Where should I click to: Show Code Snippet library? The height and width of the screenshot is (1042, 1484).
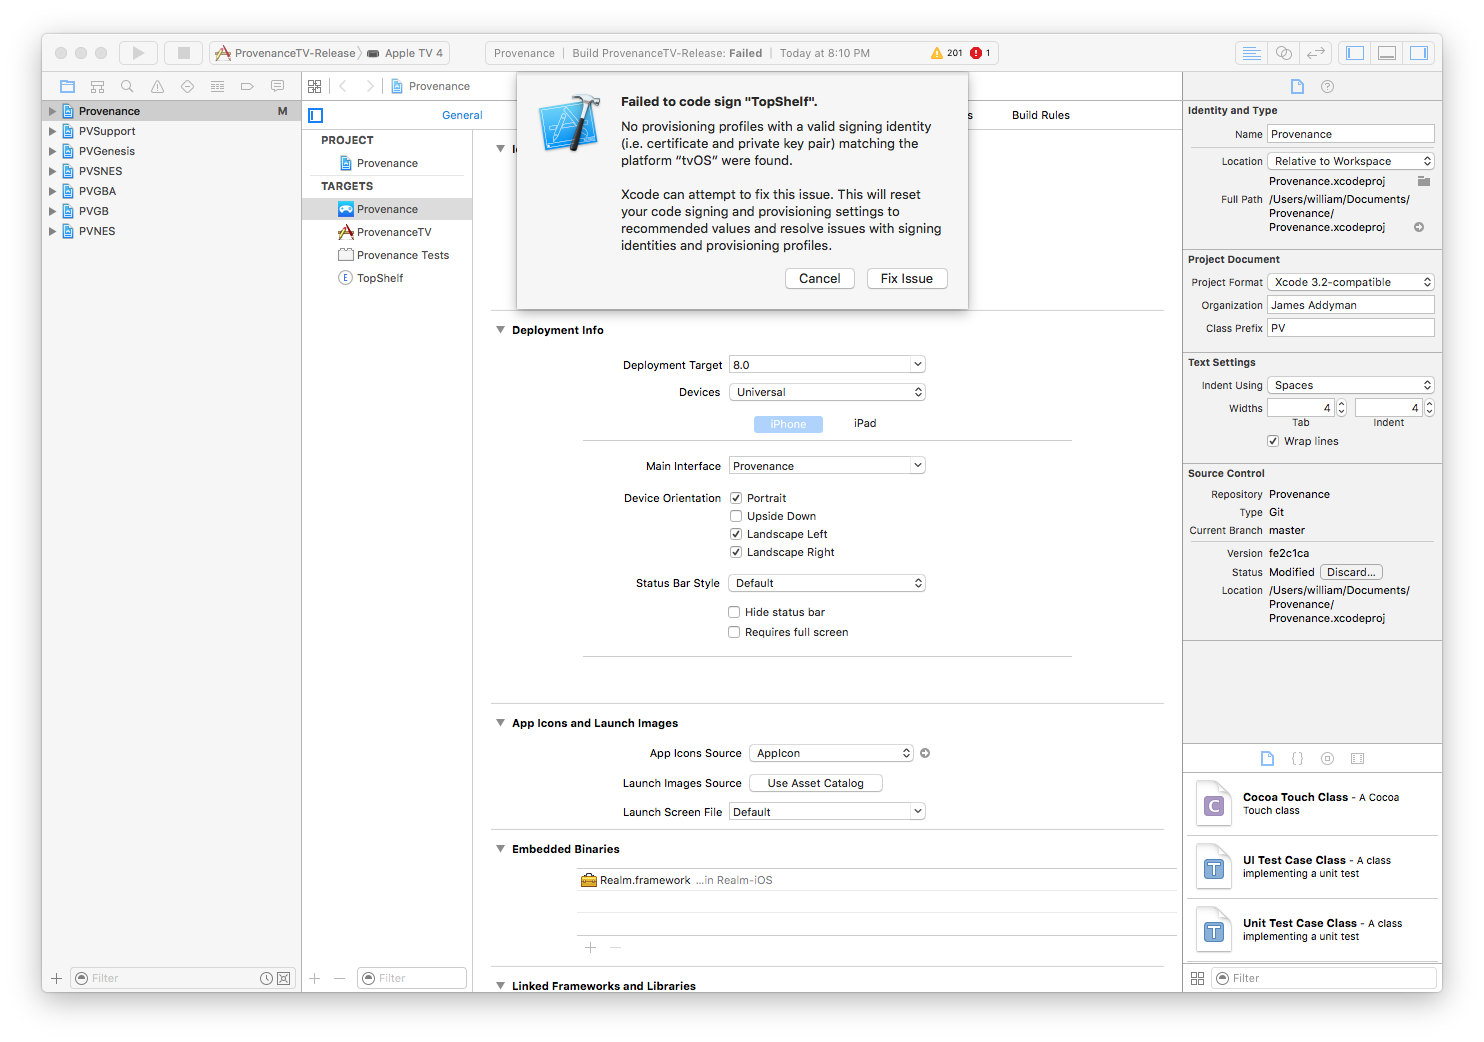1297,758
